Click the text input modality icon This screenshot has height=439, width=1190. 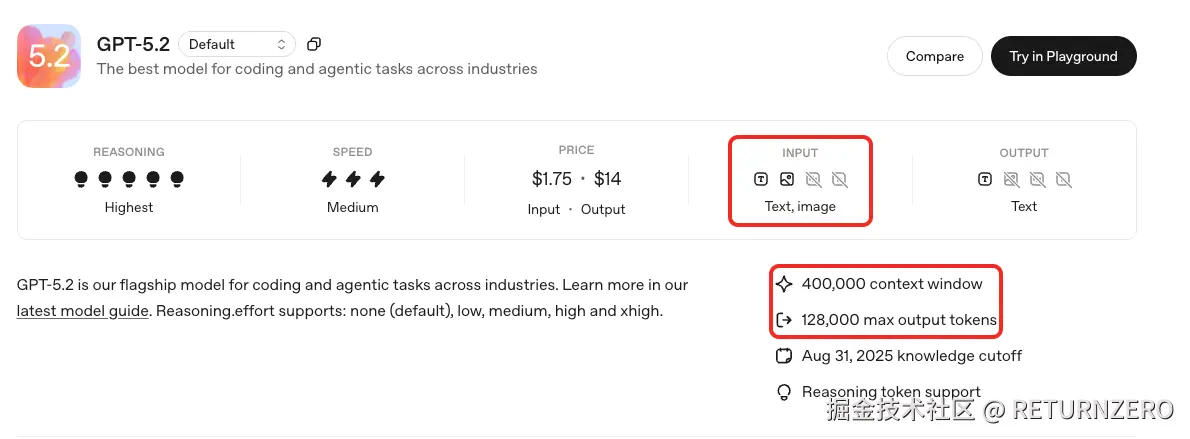[x=761, y=180]
